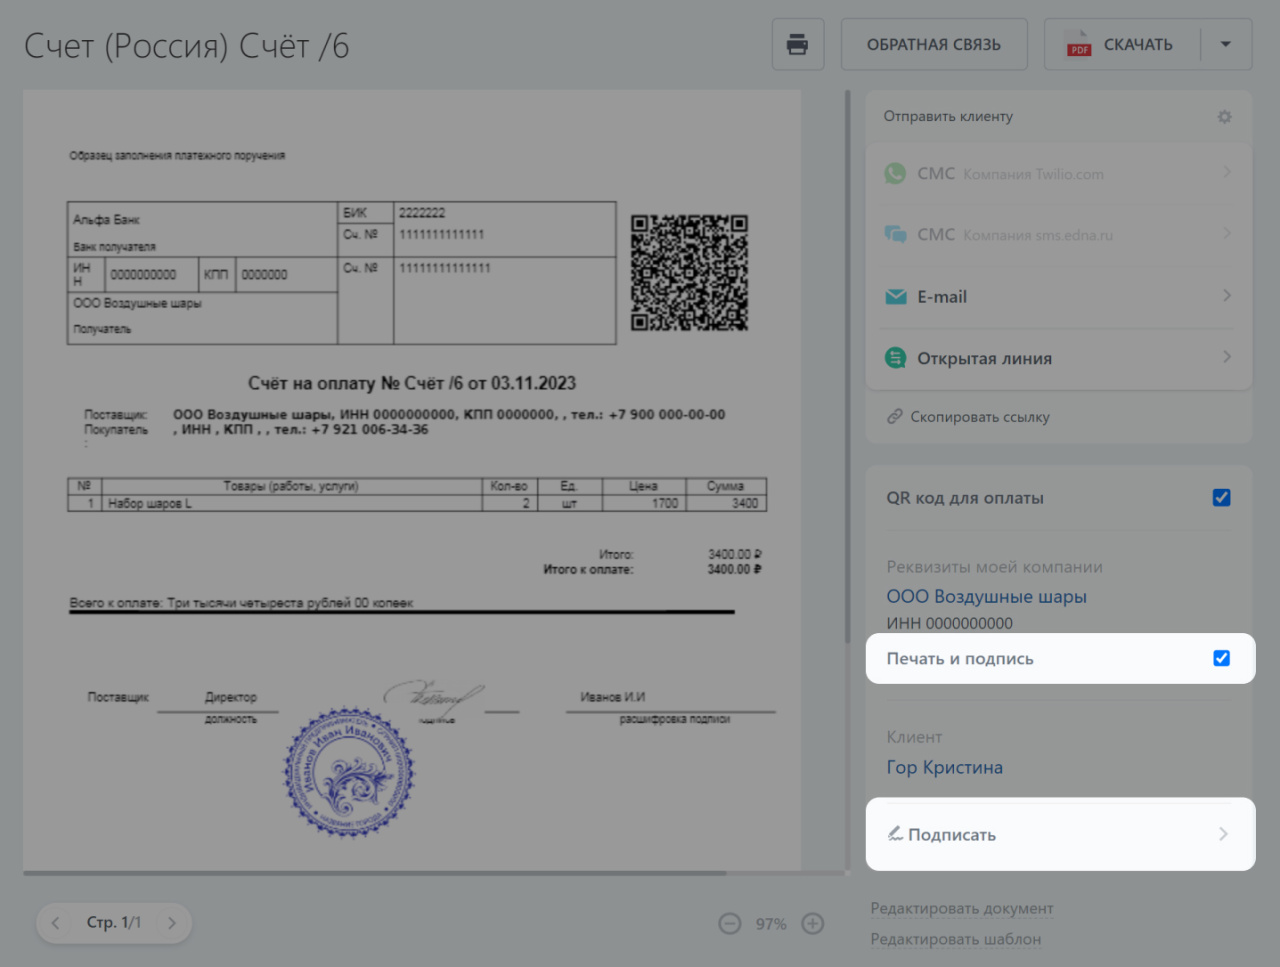Screen dimensions: 1280x967
Task: Click the payment QR code in document
Action: click(689, 273)
